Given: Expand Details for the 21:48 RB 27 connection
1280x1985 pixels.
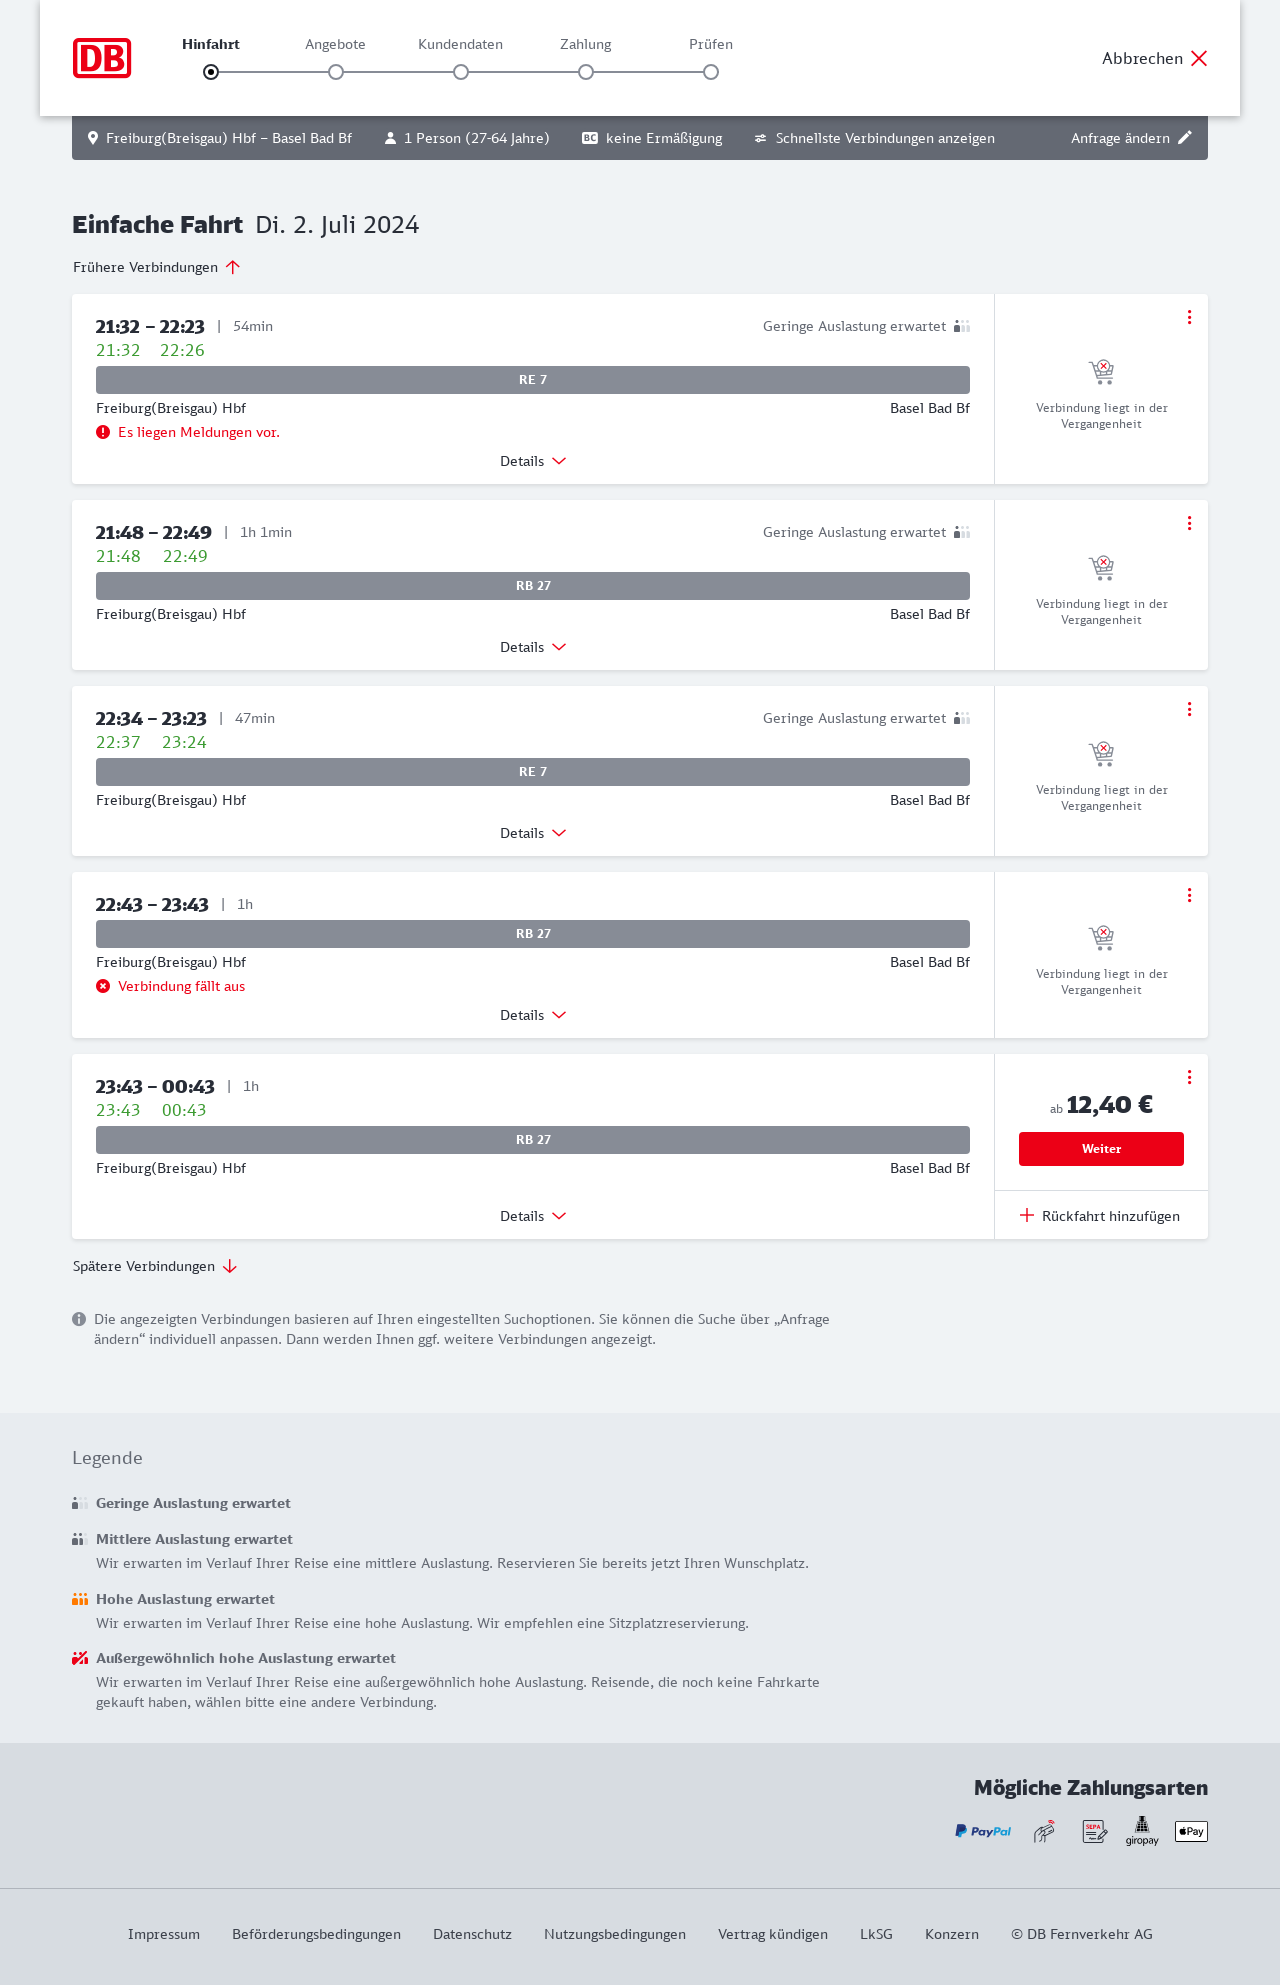Looking at the screenshot, I should click(533, 647).
